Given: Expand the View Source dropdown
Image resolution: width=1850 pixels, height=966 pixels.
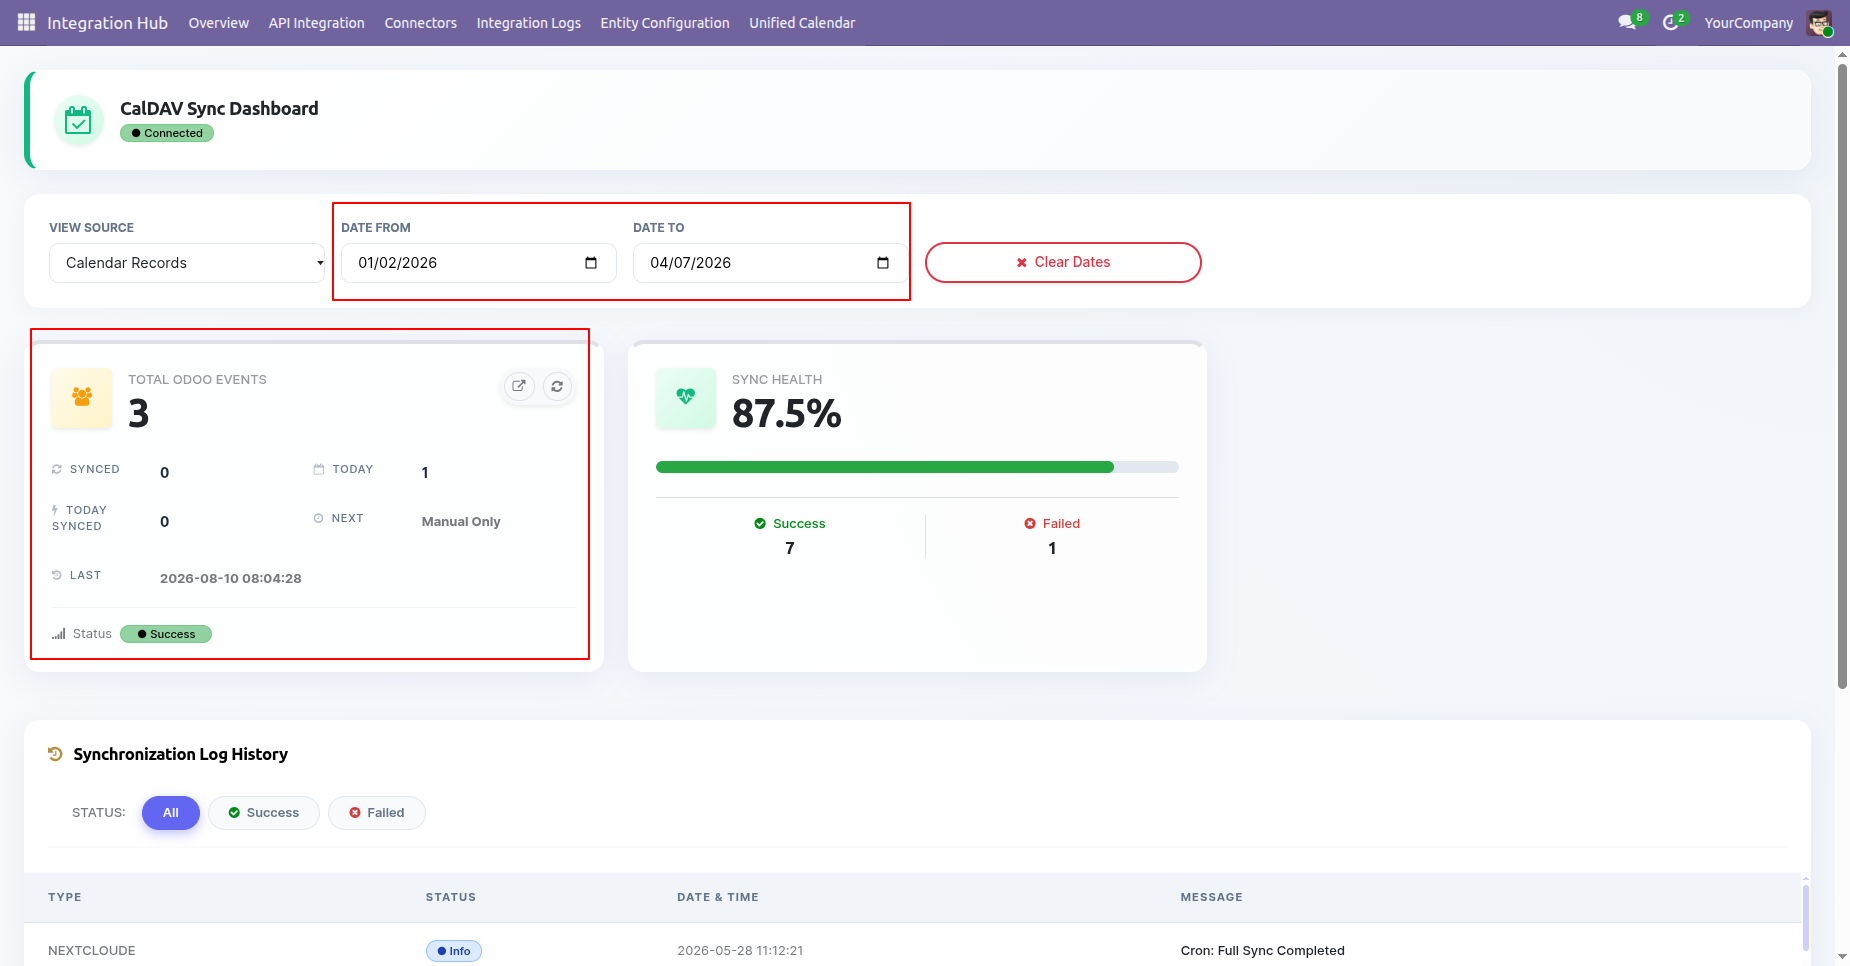Looking at the screenshot, I should coord(187,263).
